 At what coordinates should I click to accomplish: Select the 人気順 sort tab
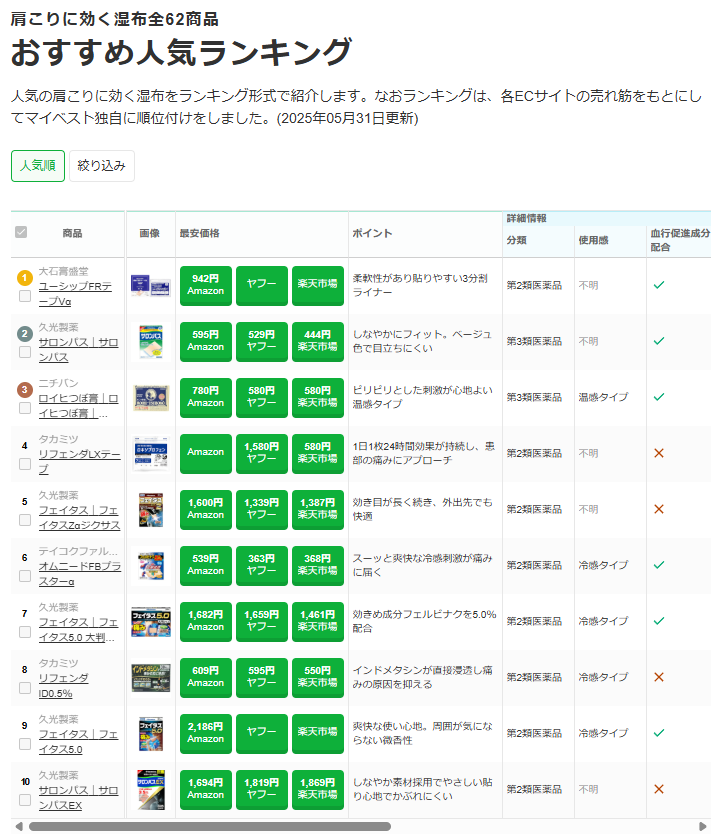(x=38, y=166)
